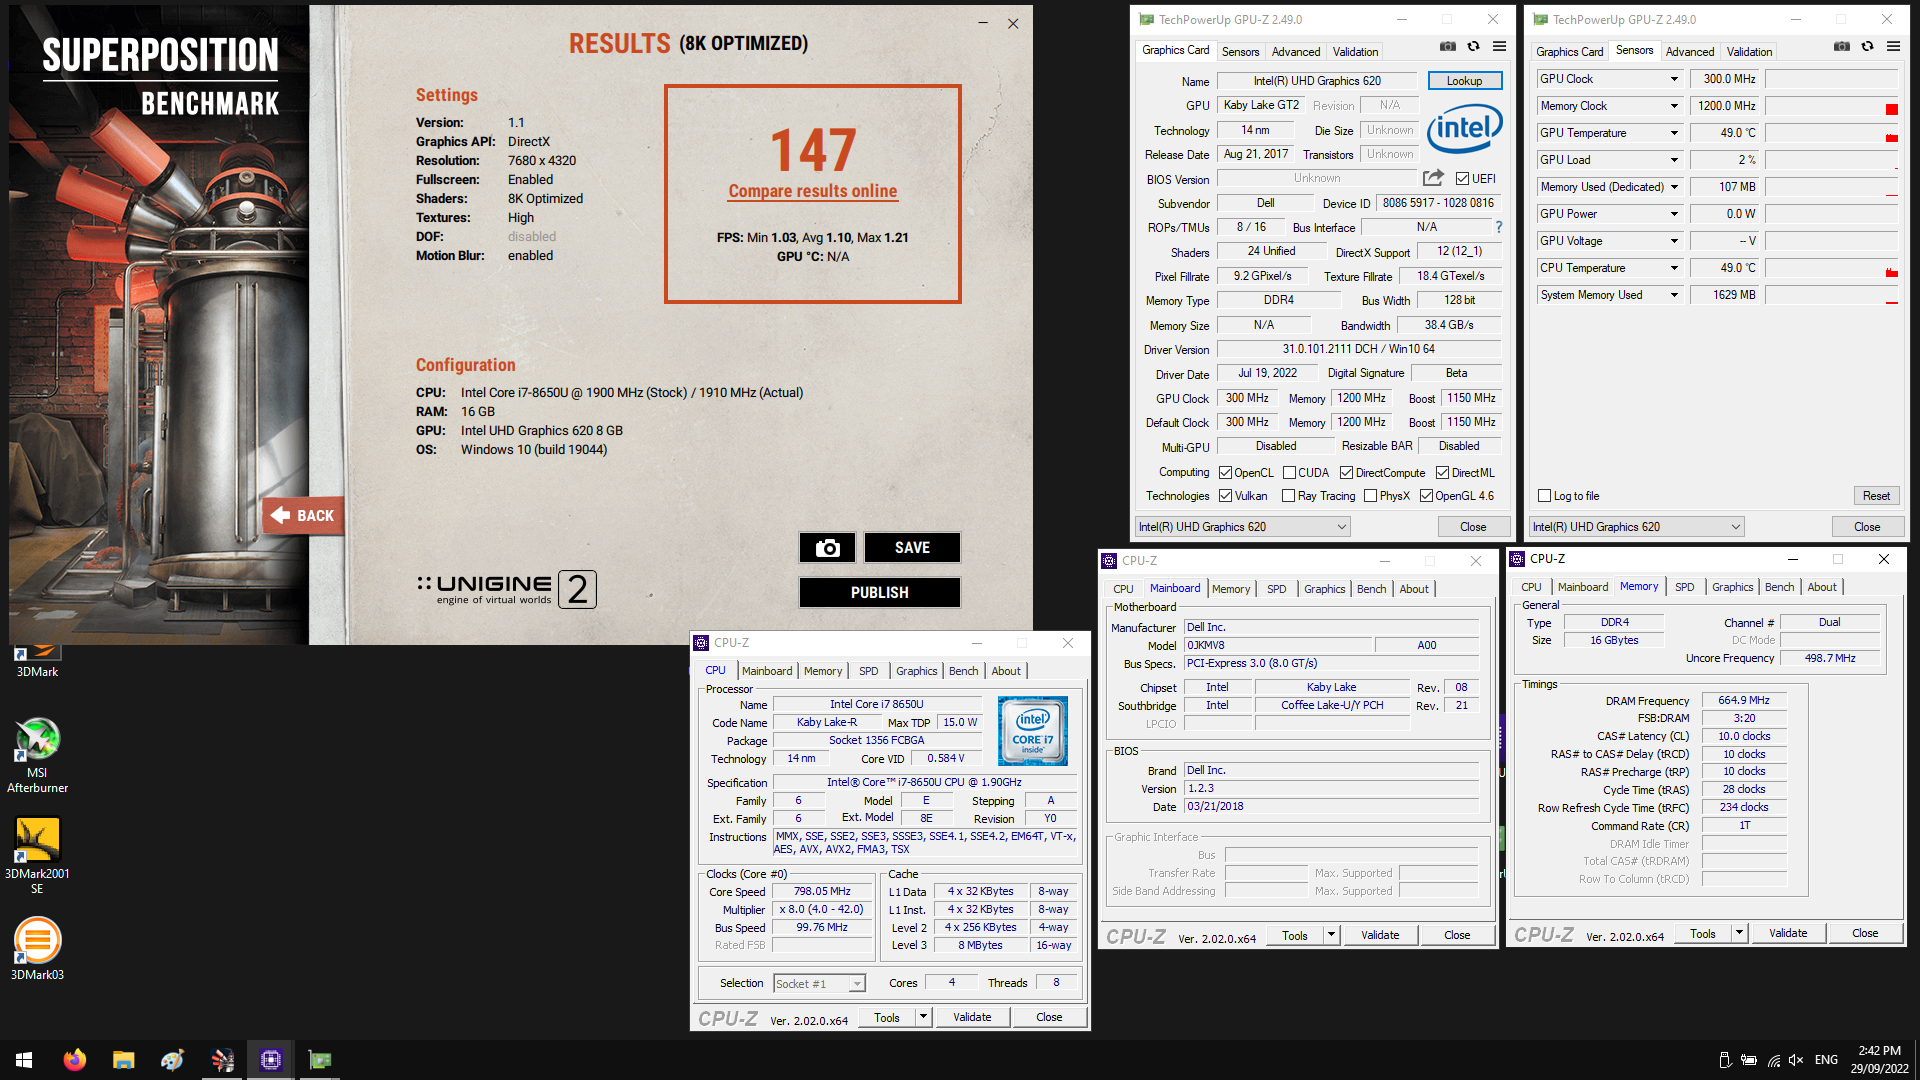Viewport: 1920px width, 1080px height.
Task: Open GPU selector dropdown in GPU-Z Graphics Card window
Action: (x=1243, y=527)
